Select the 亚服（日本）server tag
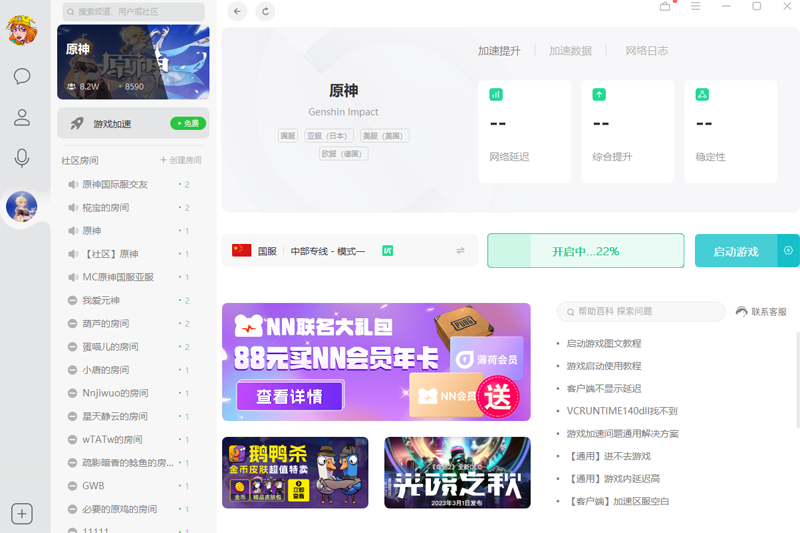The width and height of the screenshot is (800, 533). tap(329, 136)
